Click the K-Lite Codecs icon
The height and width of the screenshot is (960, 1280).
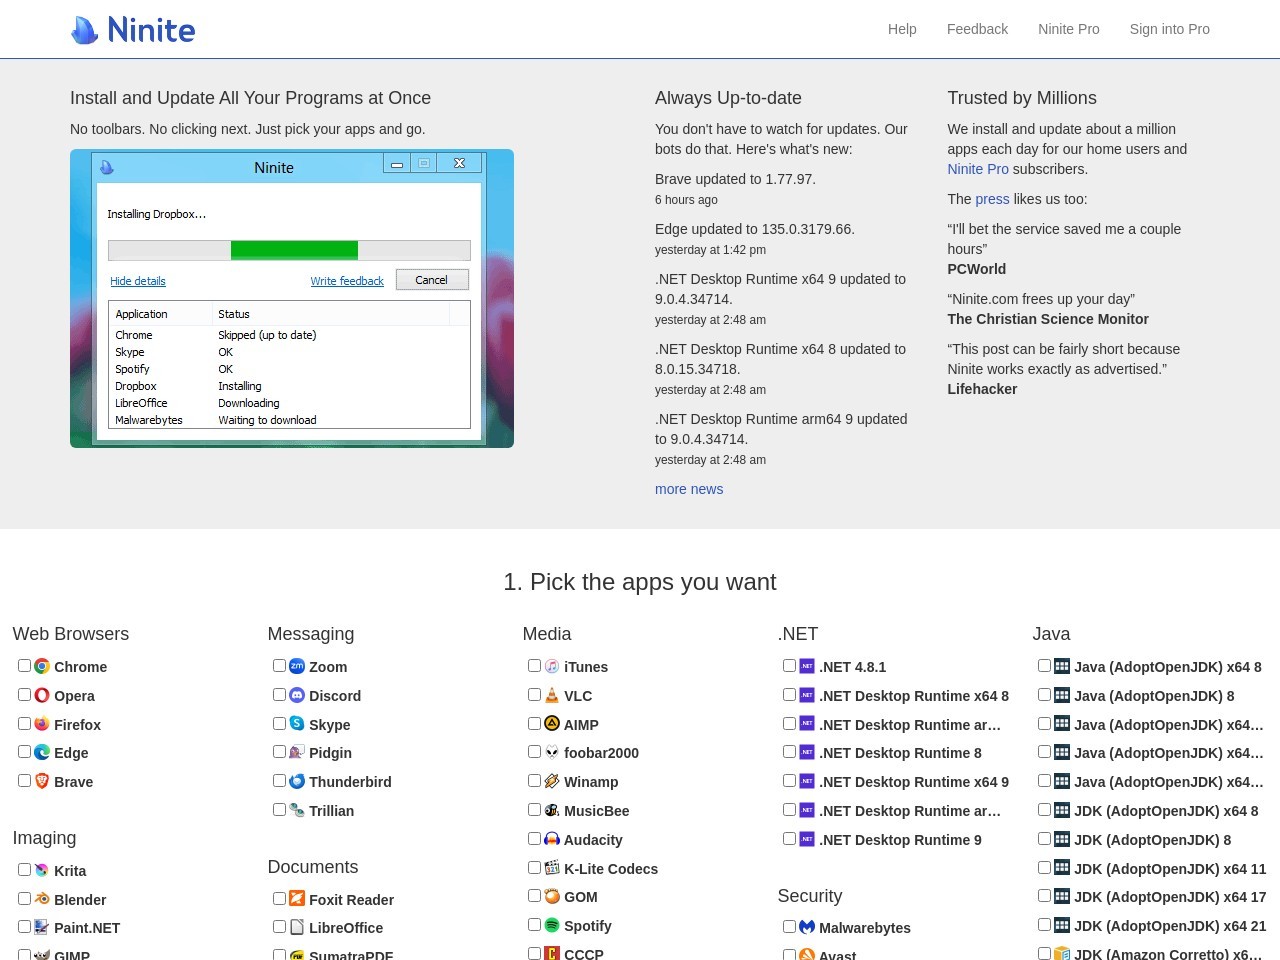click(x=552, y=868)
